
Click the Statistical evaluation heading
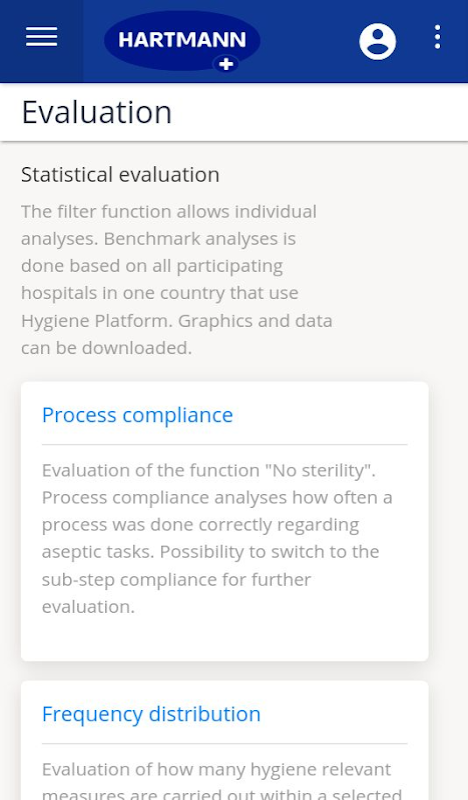(120, 174)
